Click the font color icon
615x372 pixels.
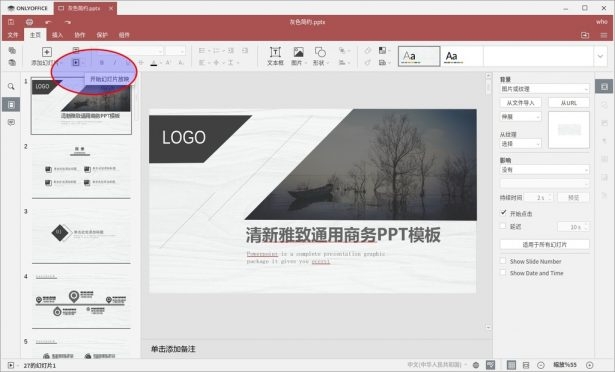[154, 63]
